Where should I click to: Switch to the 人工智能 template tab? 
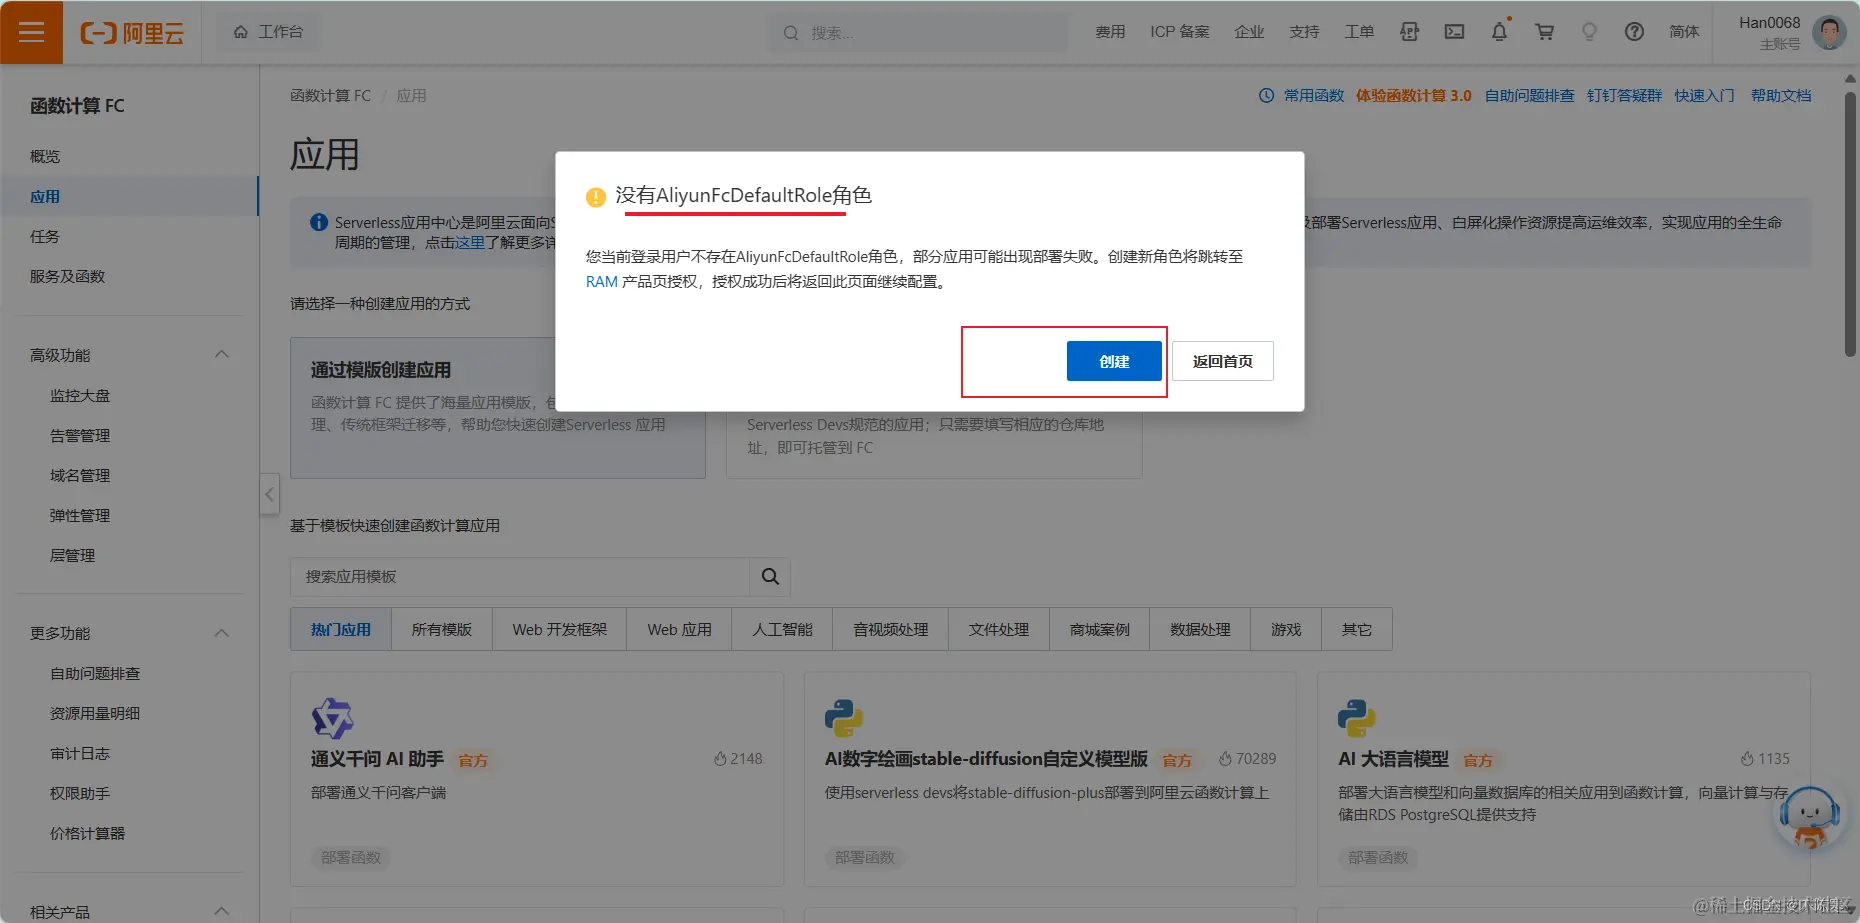click(781, 629)
